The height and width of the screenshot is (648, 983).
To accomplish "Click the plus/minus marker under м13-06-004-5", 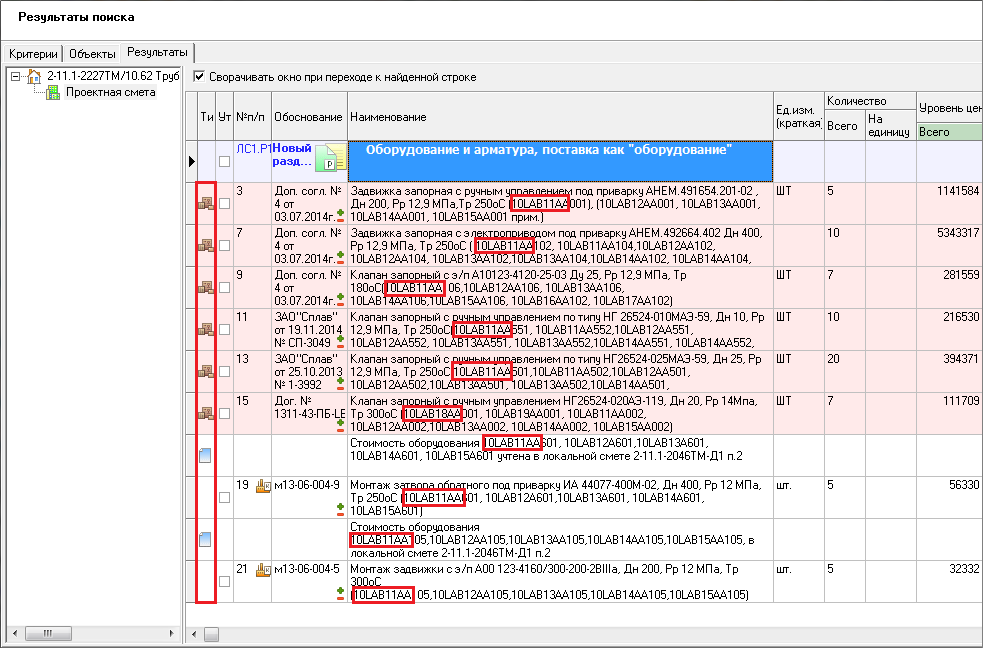I will [340, 593].
